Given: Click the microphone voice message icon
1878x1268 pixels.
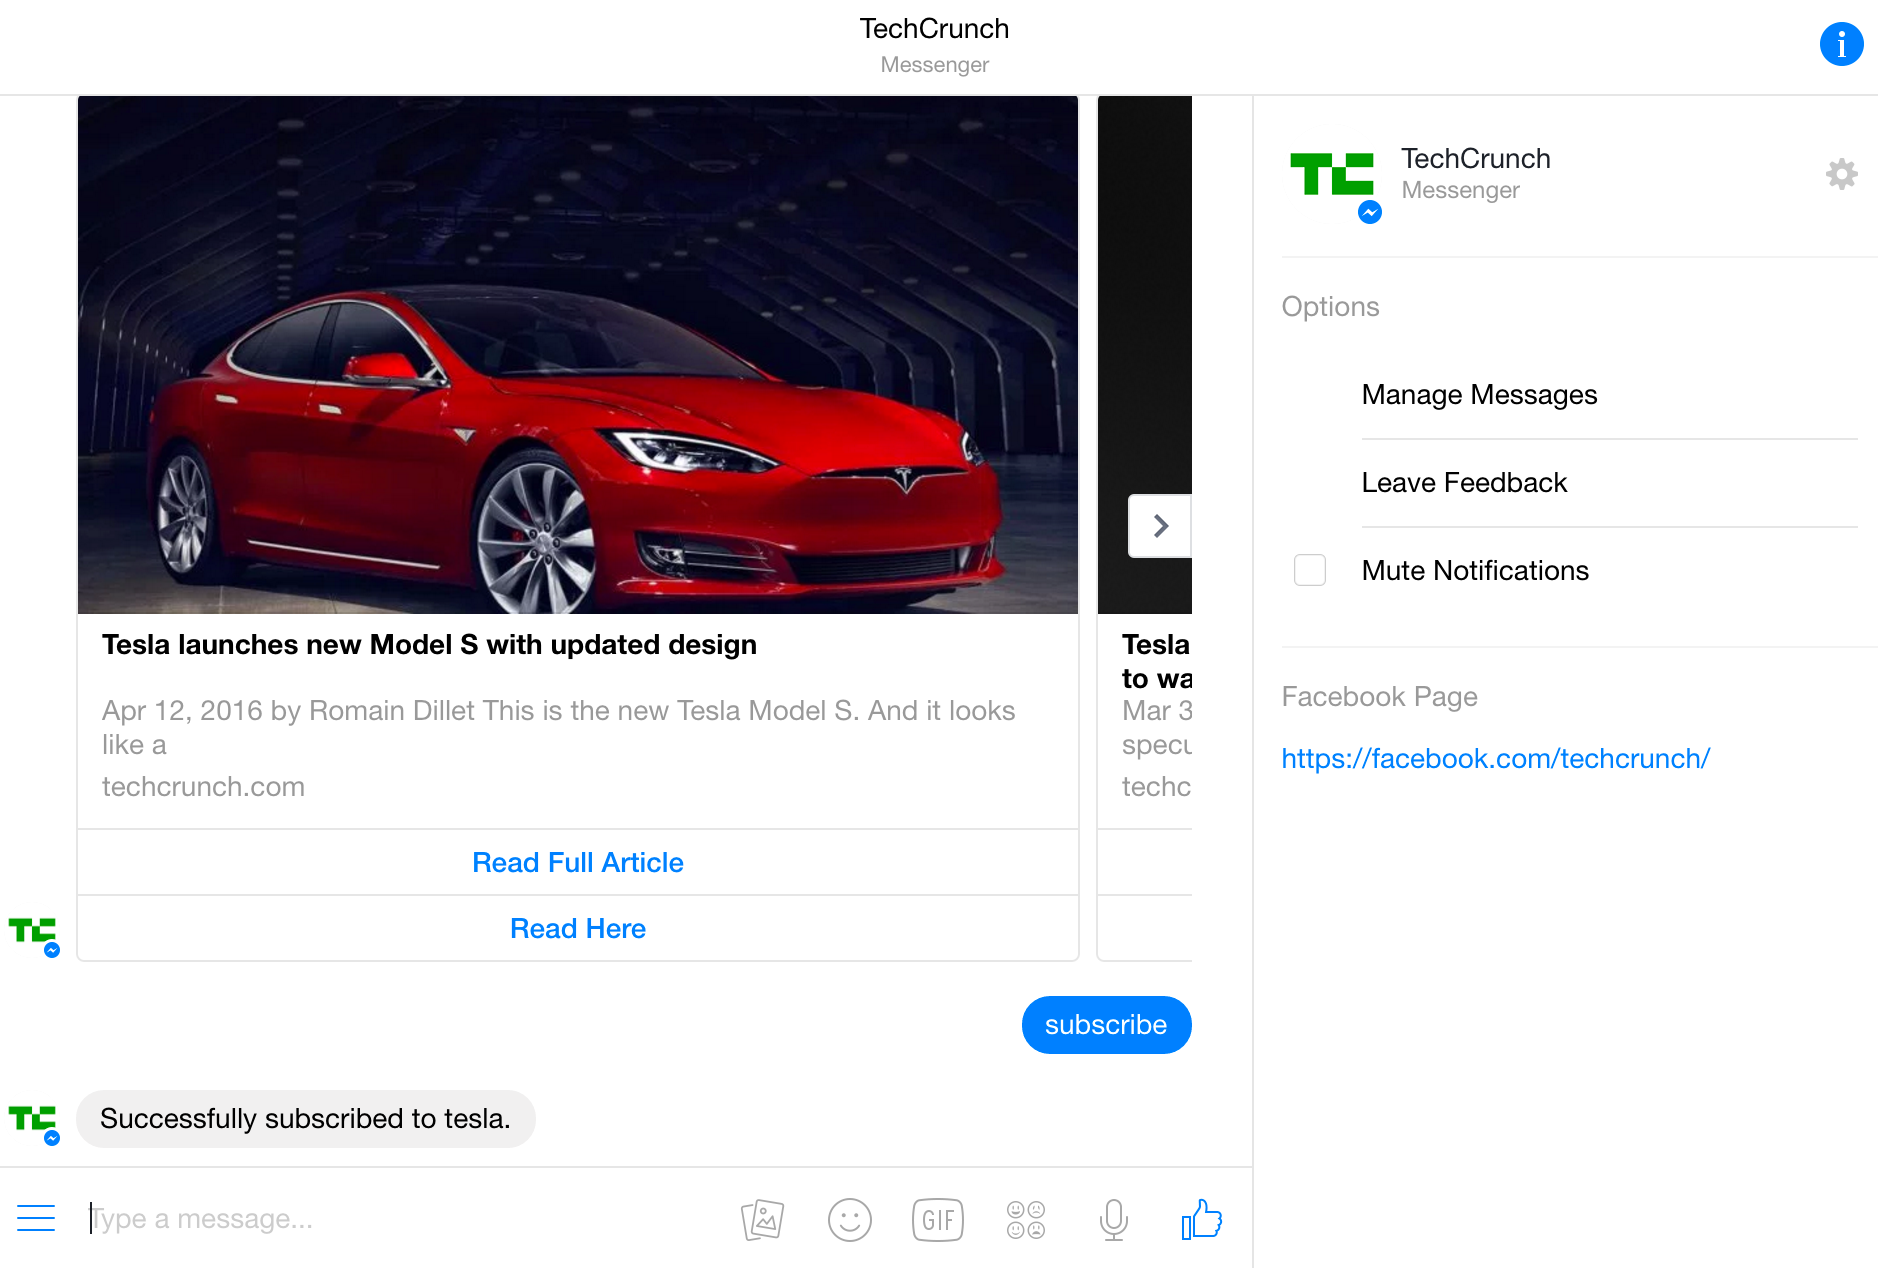Looking at the screenshot, I should [1113, 1220].
